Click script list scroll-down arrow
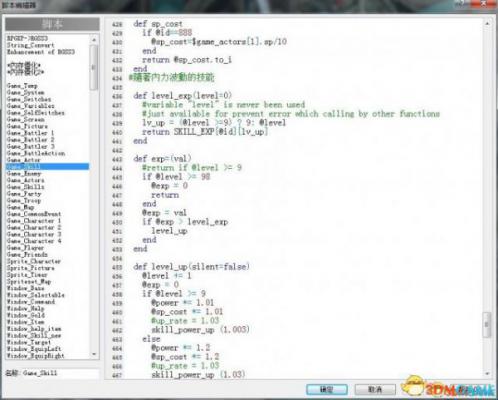Screen dimensions: 498x400 point(94,354)
